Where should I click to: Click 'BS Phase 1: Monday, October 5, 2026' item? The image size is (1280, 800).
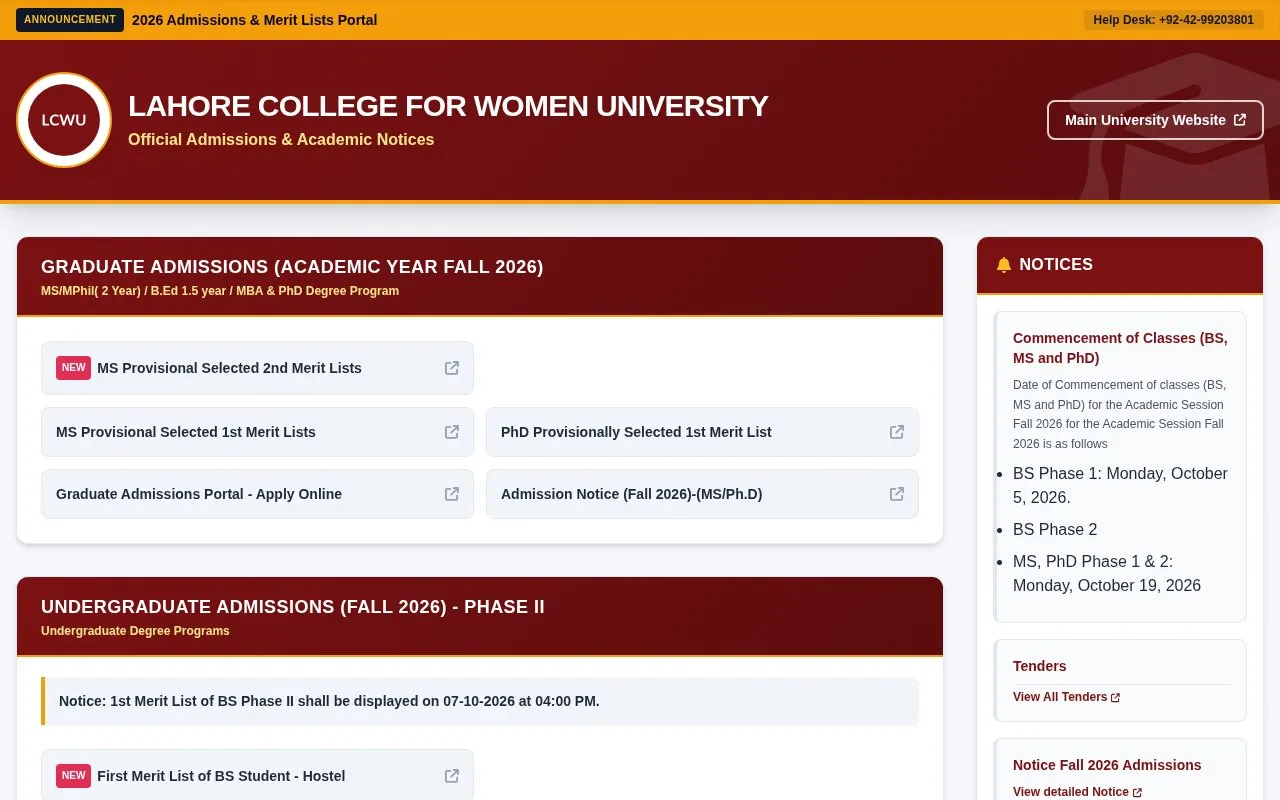(x=1120, y=485)
